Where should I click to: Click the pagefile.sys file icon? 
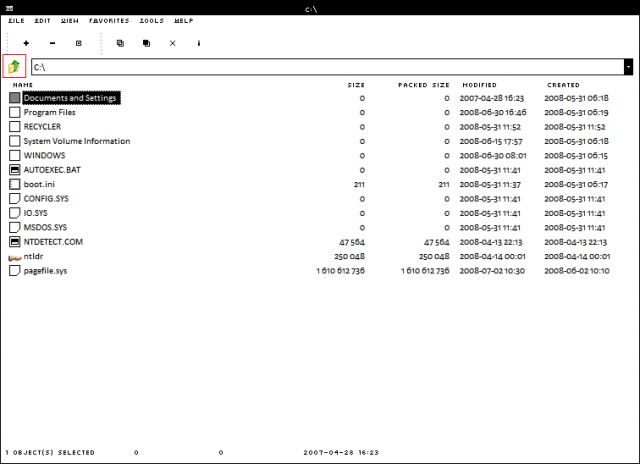15,271
